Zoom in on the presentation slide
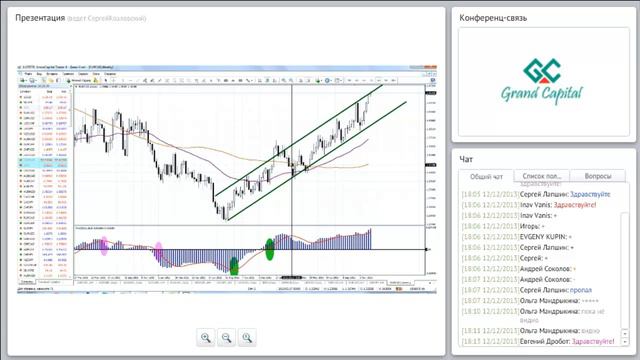This screenshot has height=360, width=640. click(x=206, y=338)
